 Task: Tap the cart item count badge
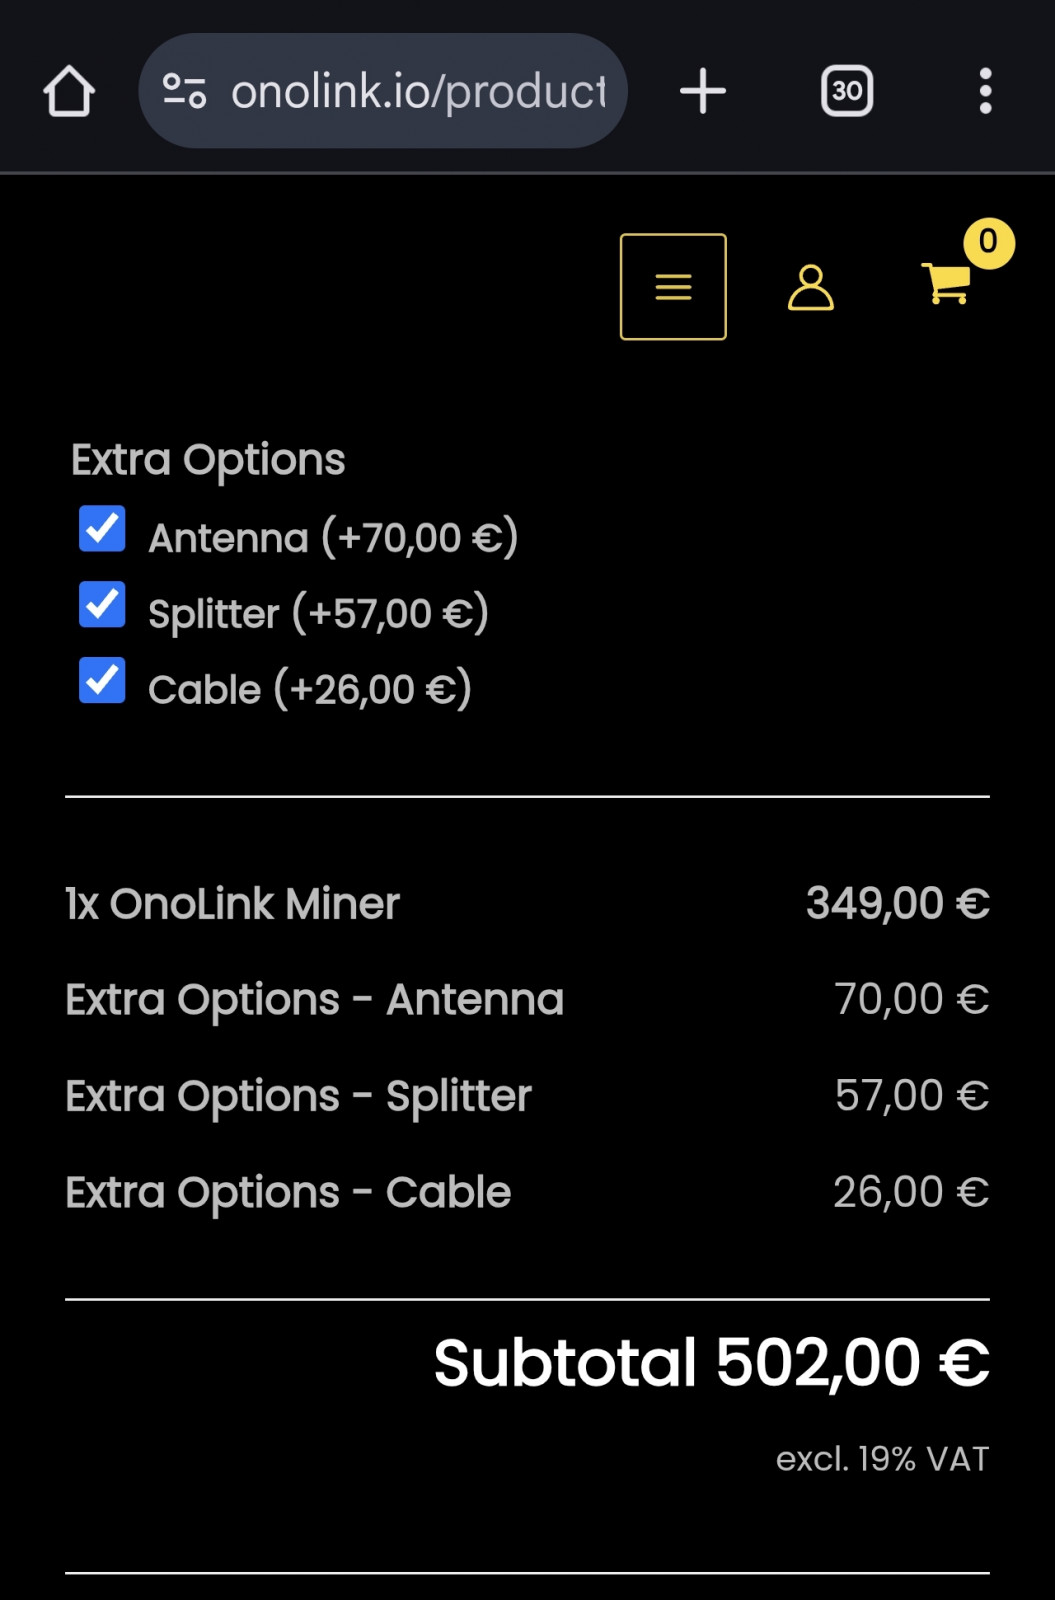[988, 242]
